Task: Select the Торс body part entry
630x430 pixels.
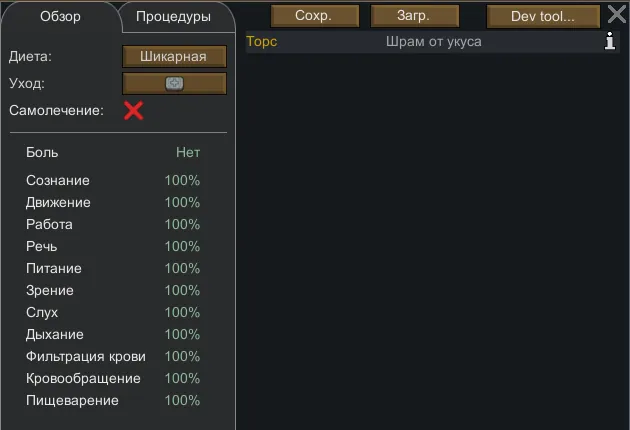Action: (262, 42)
